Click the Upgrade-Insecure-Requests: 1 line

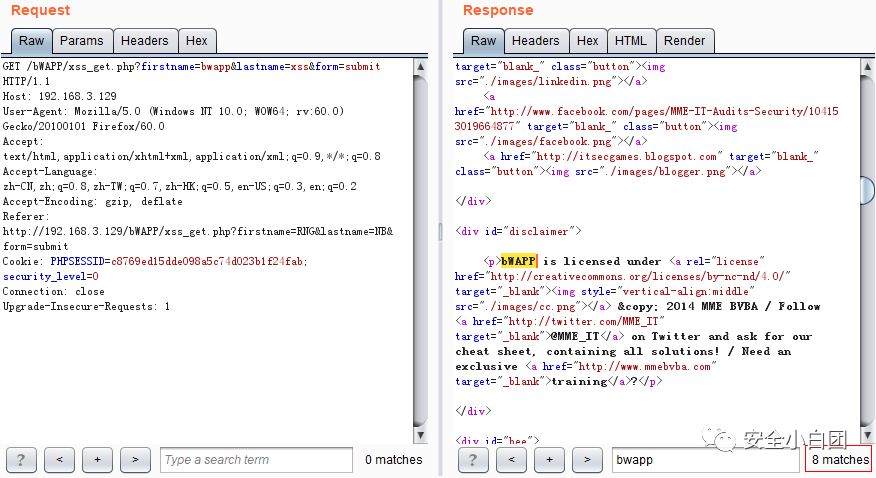pyautogui.click(x=86, y=307)
